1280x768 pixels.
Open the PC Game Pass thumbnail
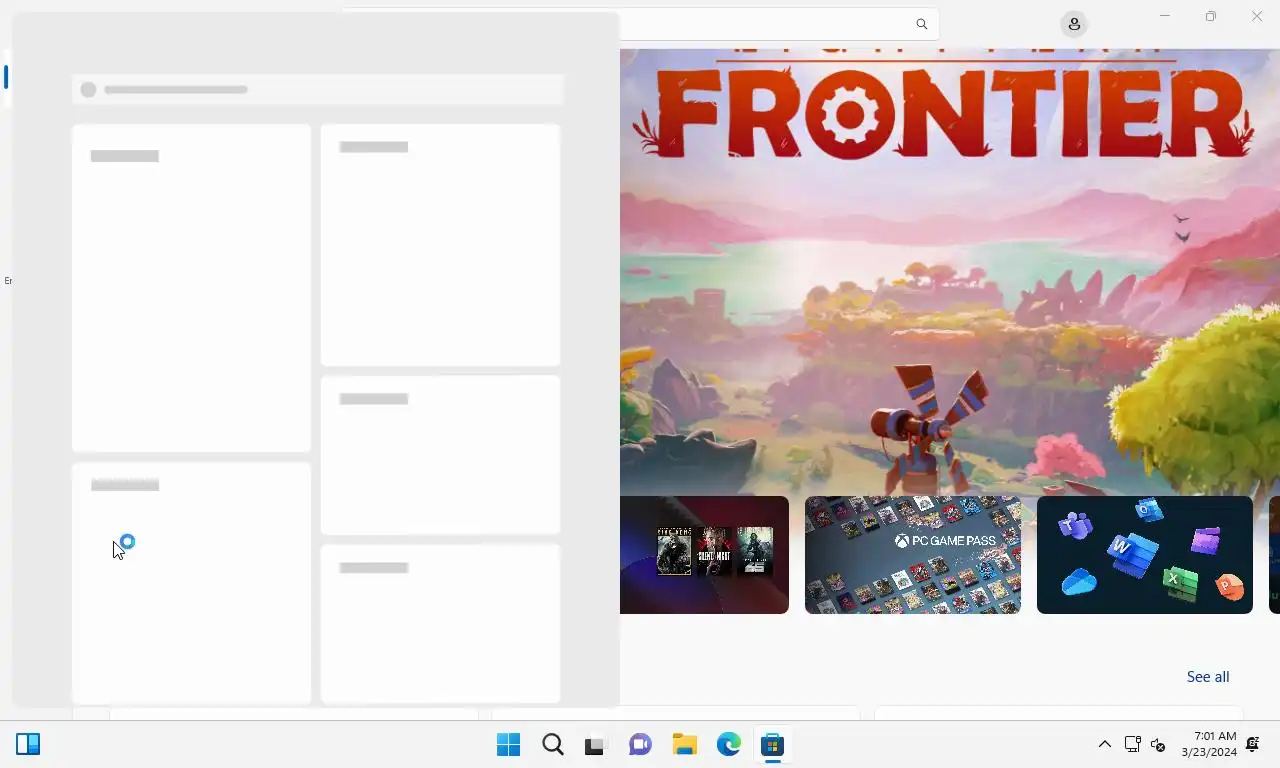913,555
